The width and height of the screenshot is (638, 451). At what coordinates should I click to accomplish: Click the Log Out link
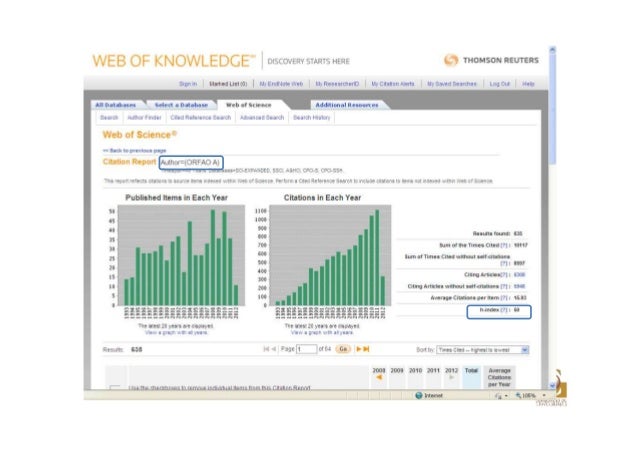pyautogui.click(x=500, y=84)
